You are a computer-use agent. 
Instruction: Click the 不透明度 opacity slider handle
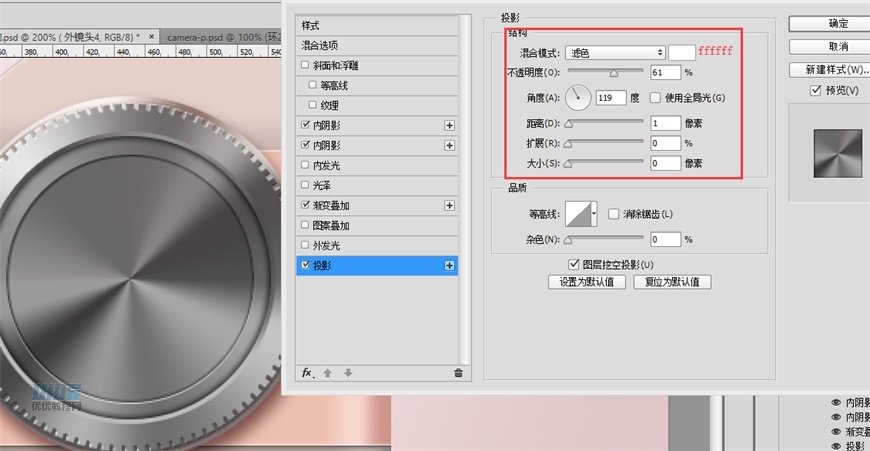(x=614, y=73)
